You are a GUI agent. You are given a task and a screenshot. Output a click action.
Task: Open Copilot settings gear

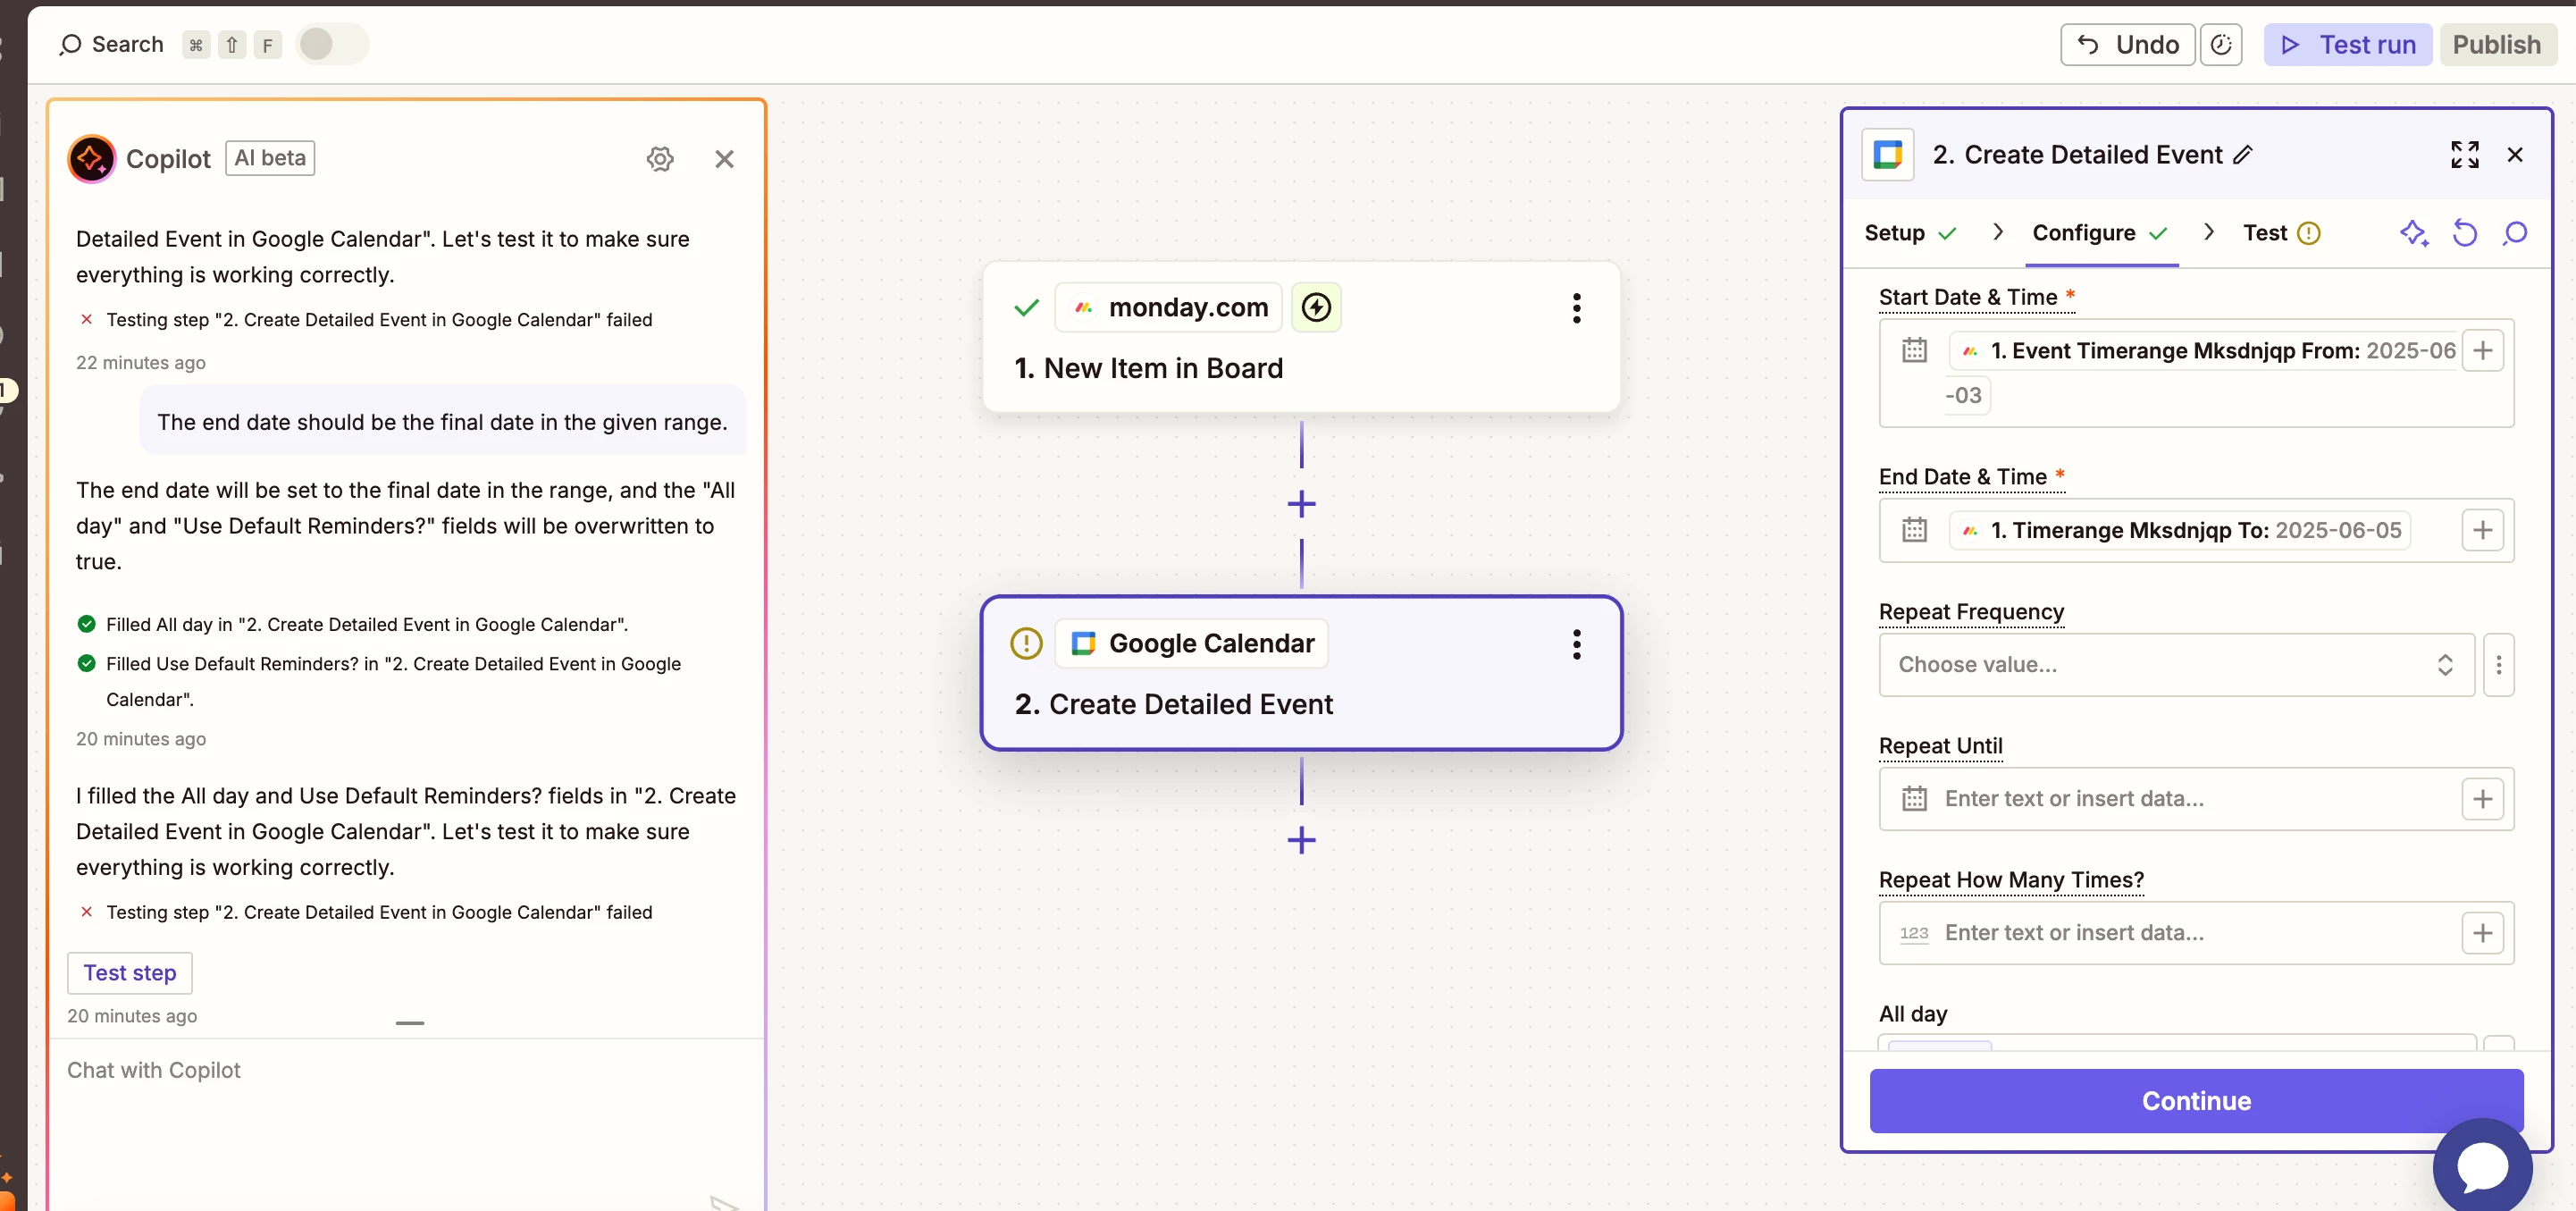(660, 159)
